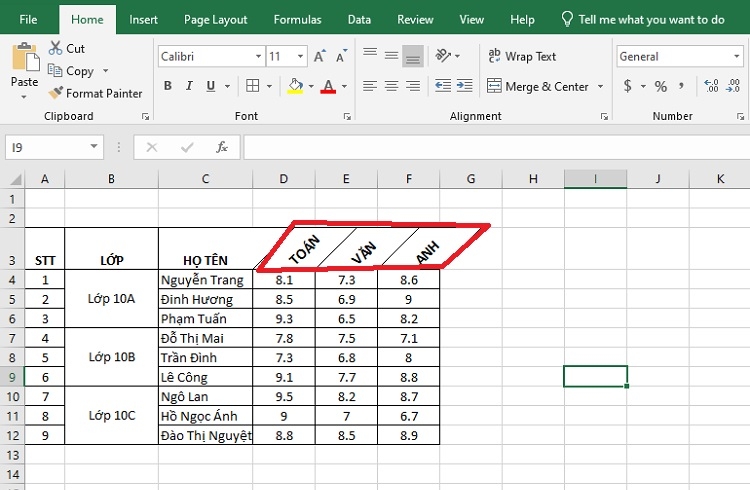Expand the underline style arrow
Screen dimensions: 750x490
click(x=227, y=87)
